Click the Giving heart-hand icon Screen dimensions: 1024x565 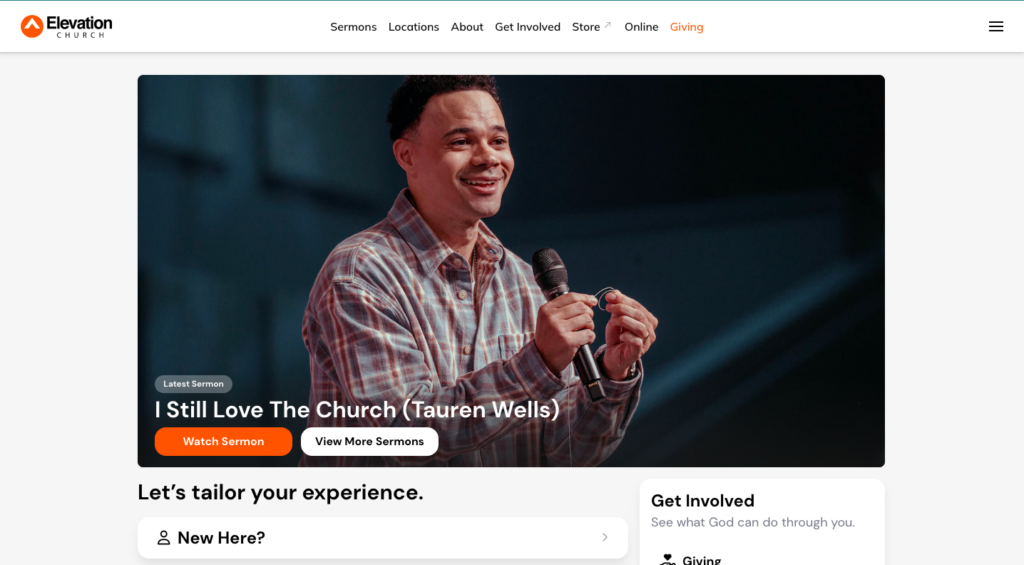[667, 560]
